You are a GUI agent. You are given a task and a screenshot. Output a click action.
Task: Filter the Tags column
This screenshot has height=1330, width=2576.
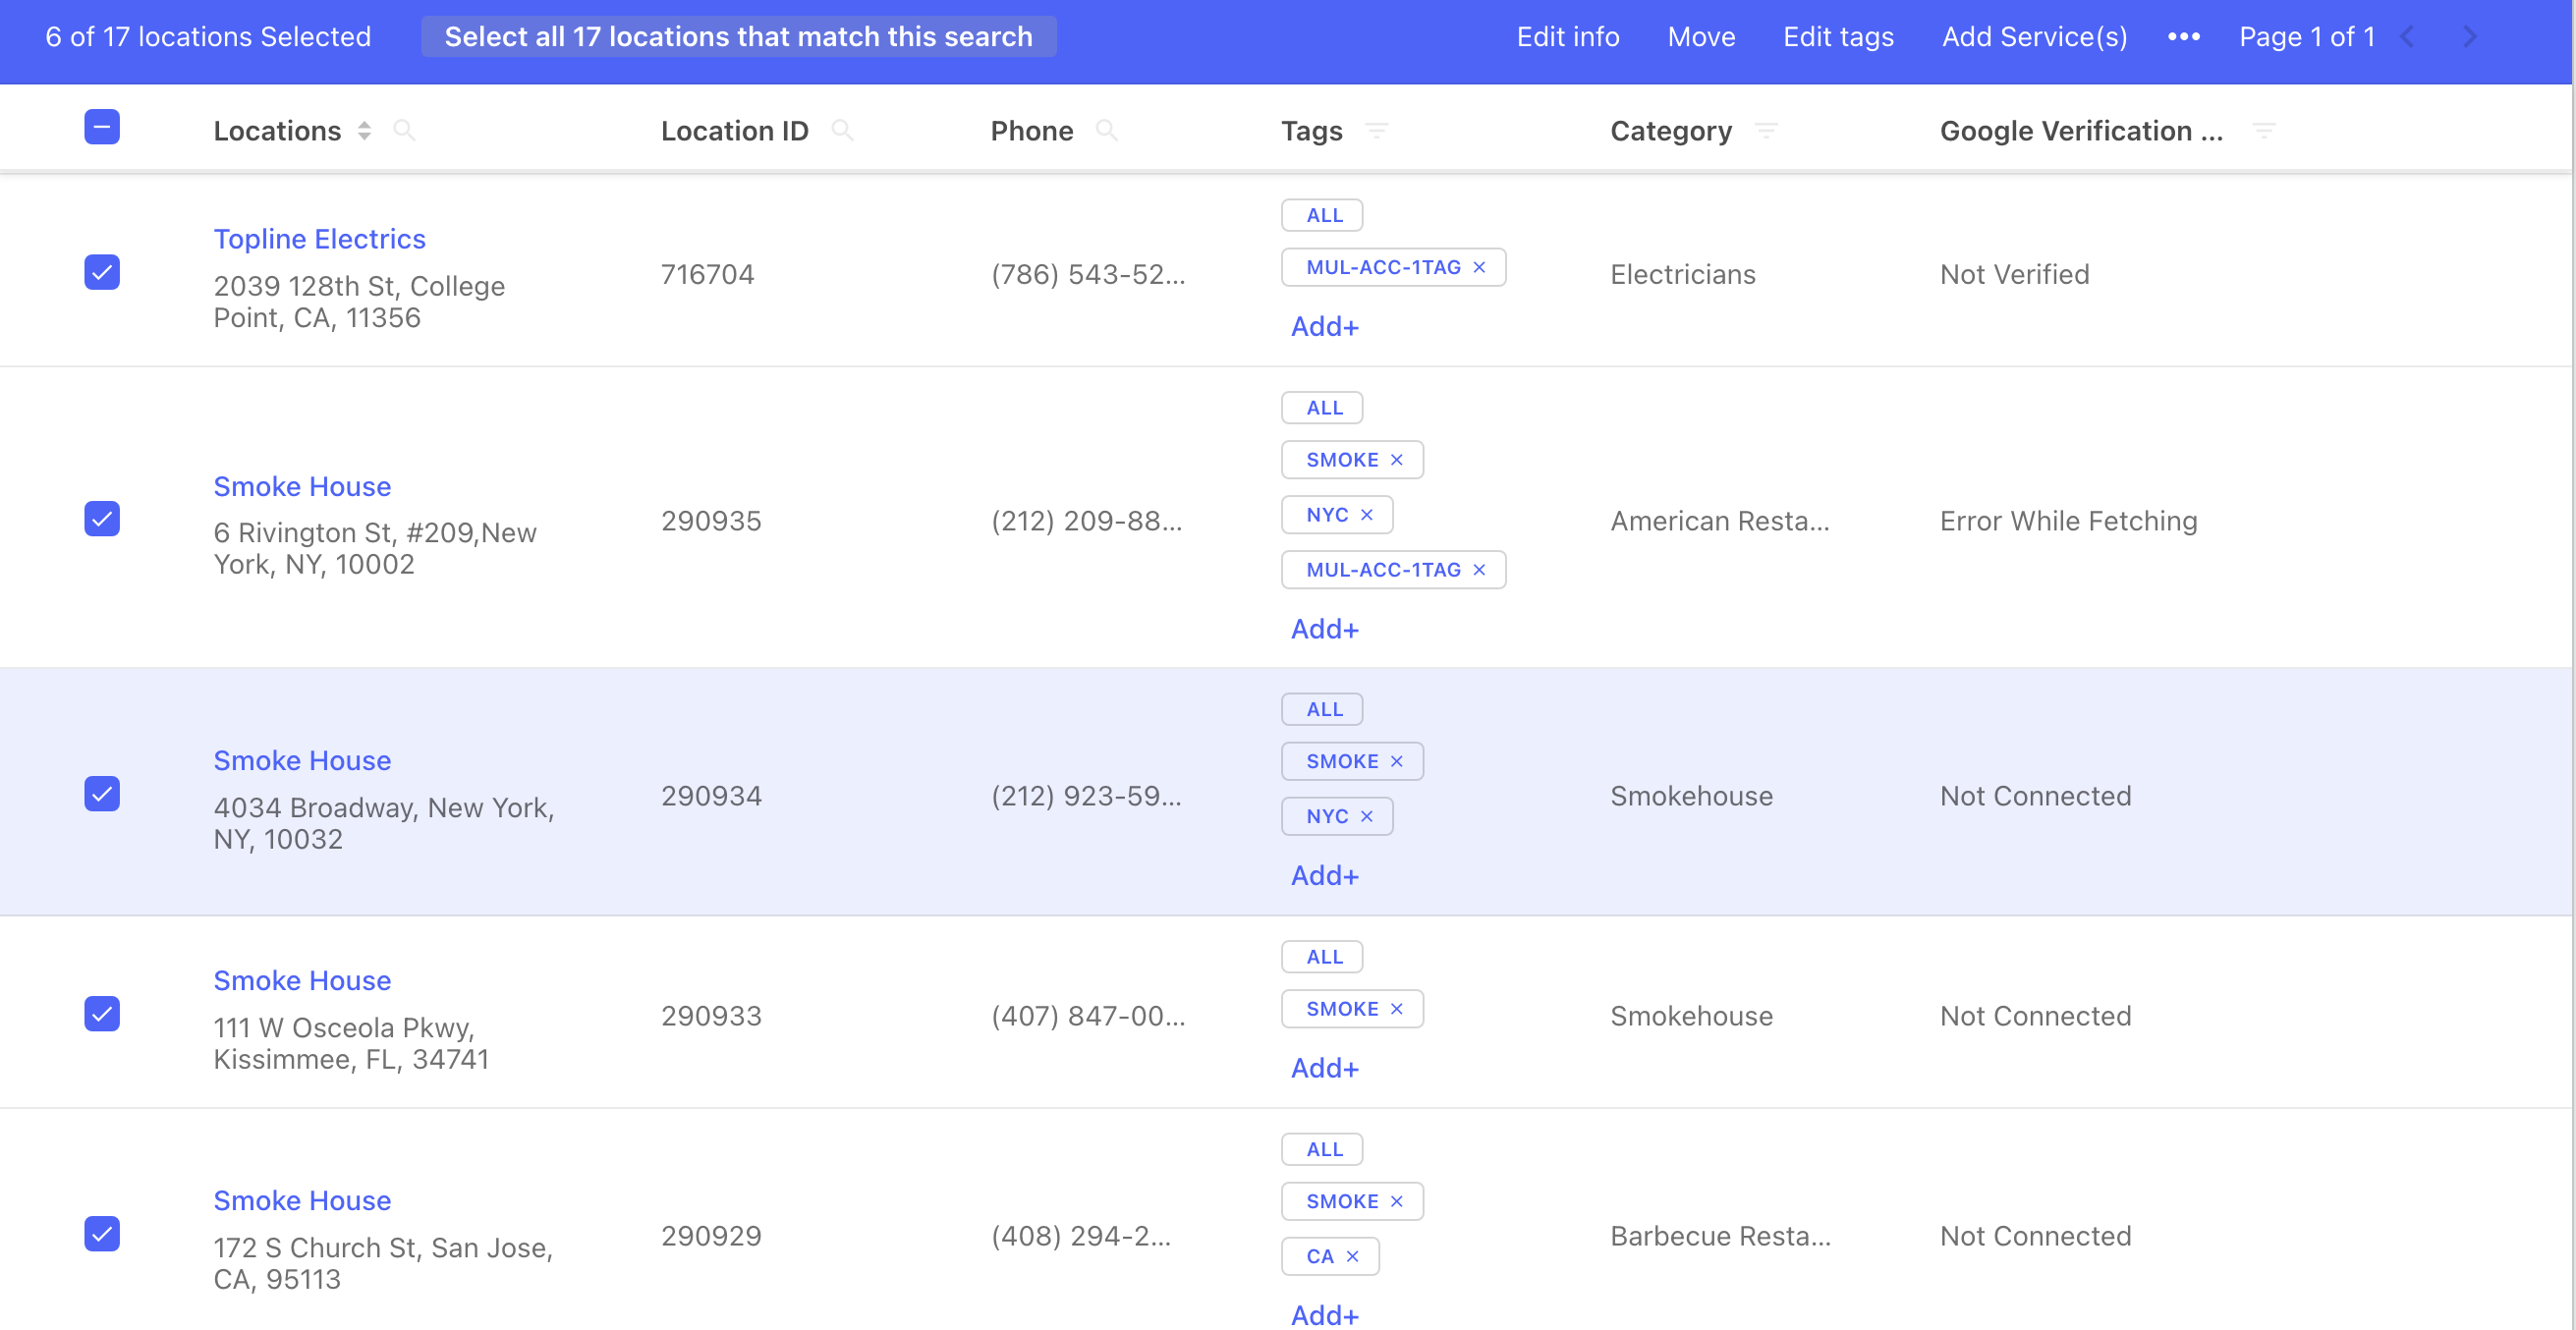coord(1377,131)
